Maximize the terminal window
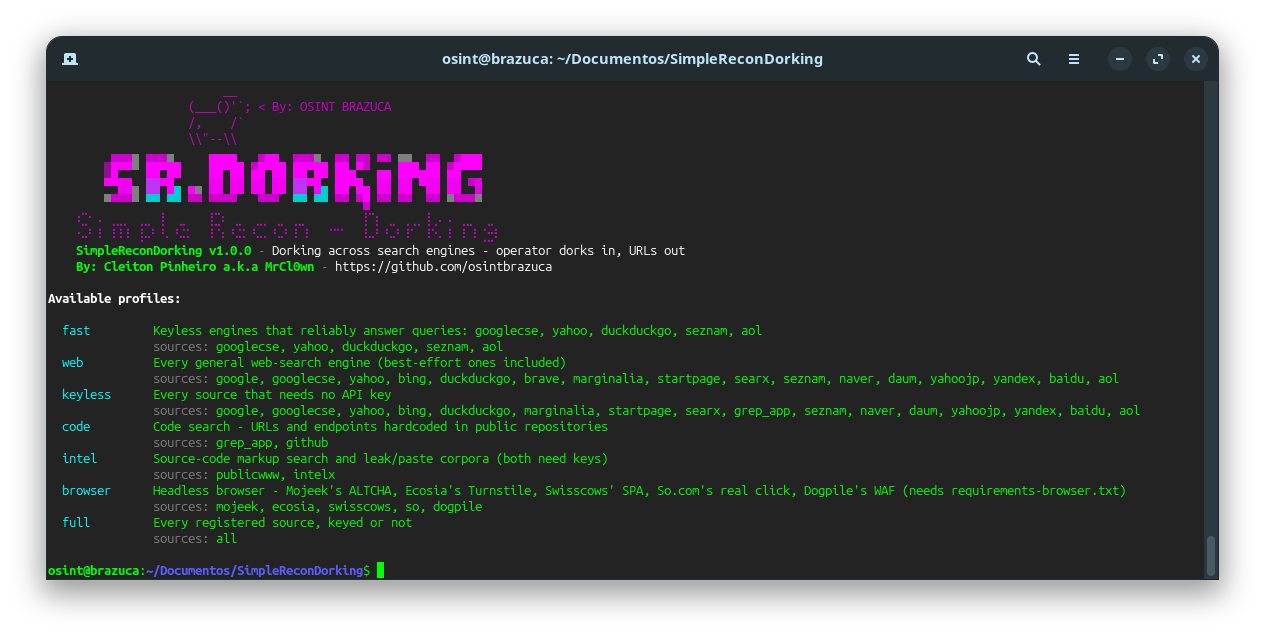1265x636 pixels. 1157,59
